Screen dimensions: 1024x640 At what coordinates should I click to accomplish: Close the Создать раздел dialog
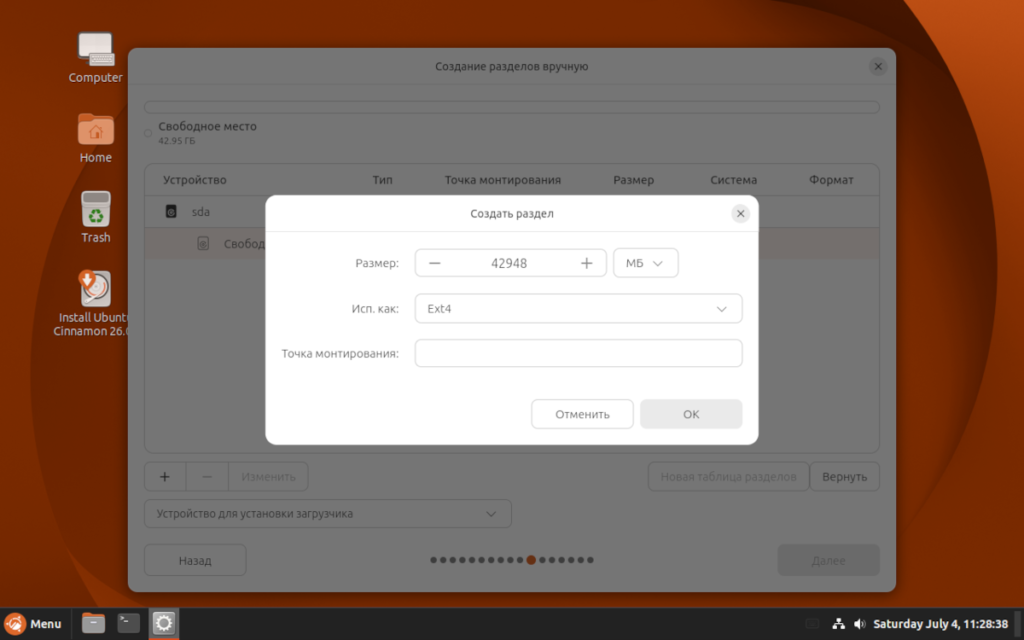(740, 214)
